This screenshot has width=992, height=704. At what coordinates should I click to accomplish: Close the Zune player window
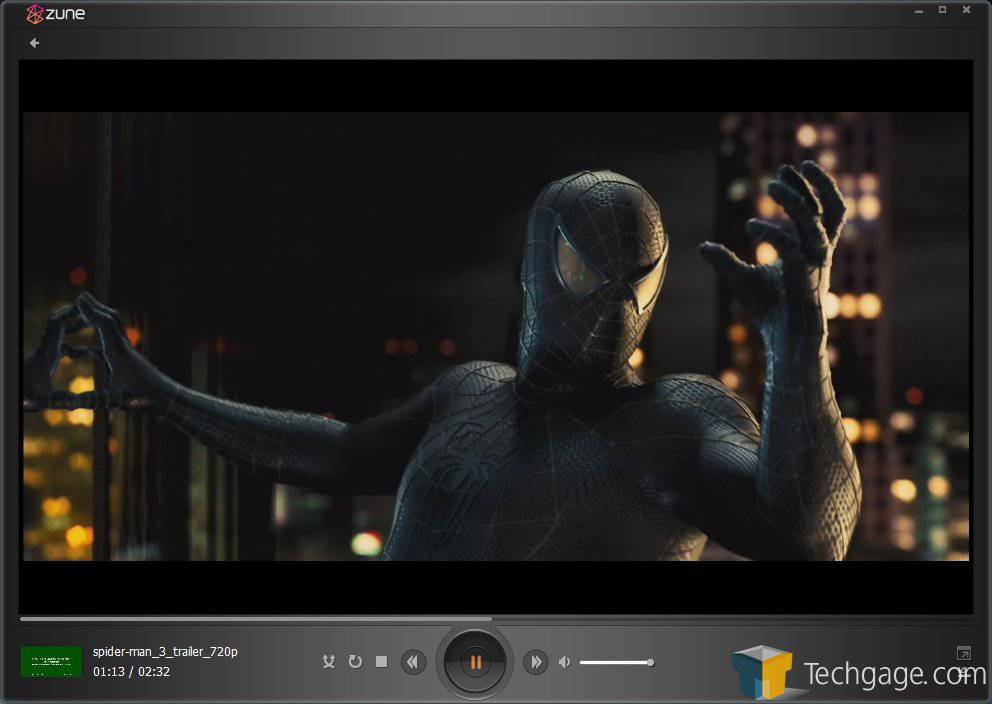[966, 10]
